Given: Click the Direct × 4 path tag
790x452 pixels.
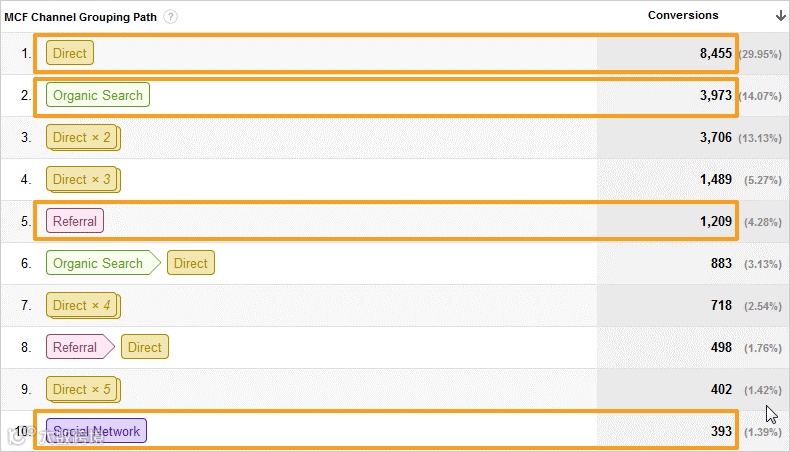Looking at the screenshot, I should point(83,305).
